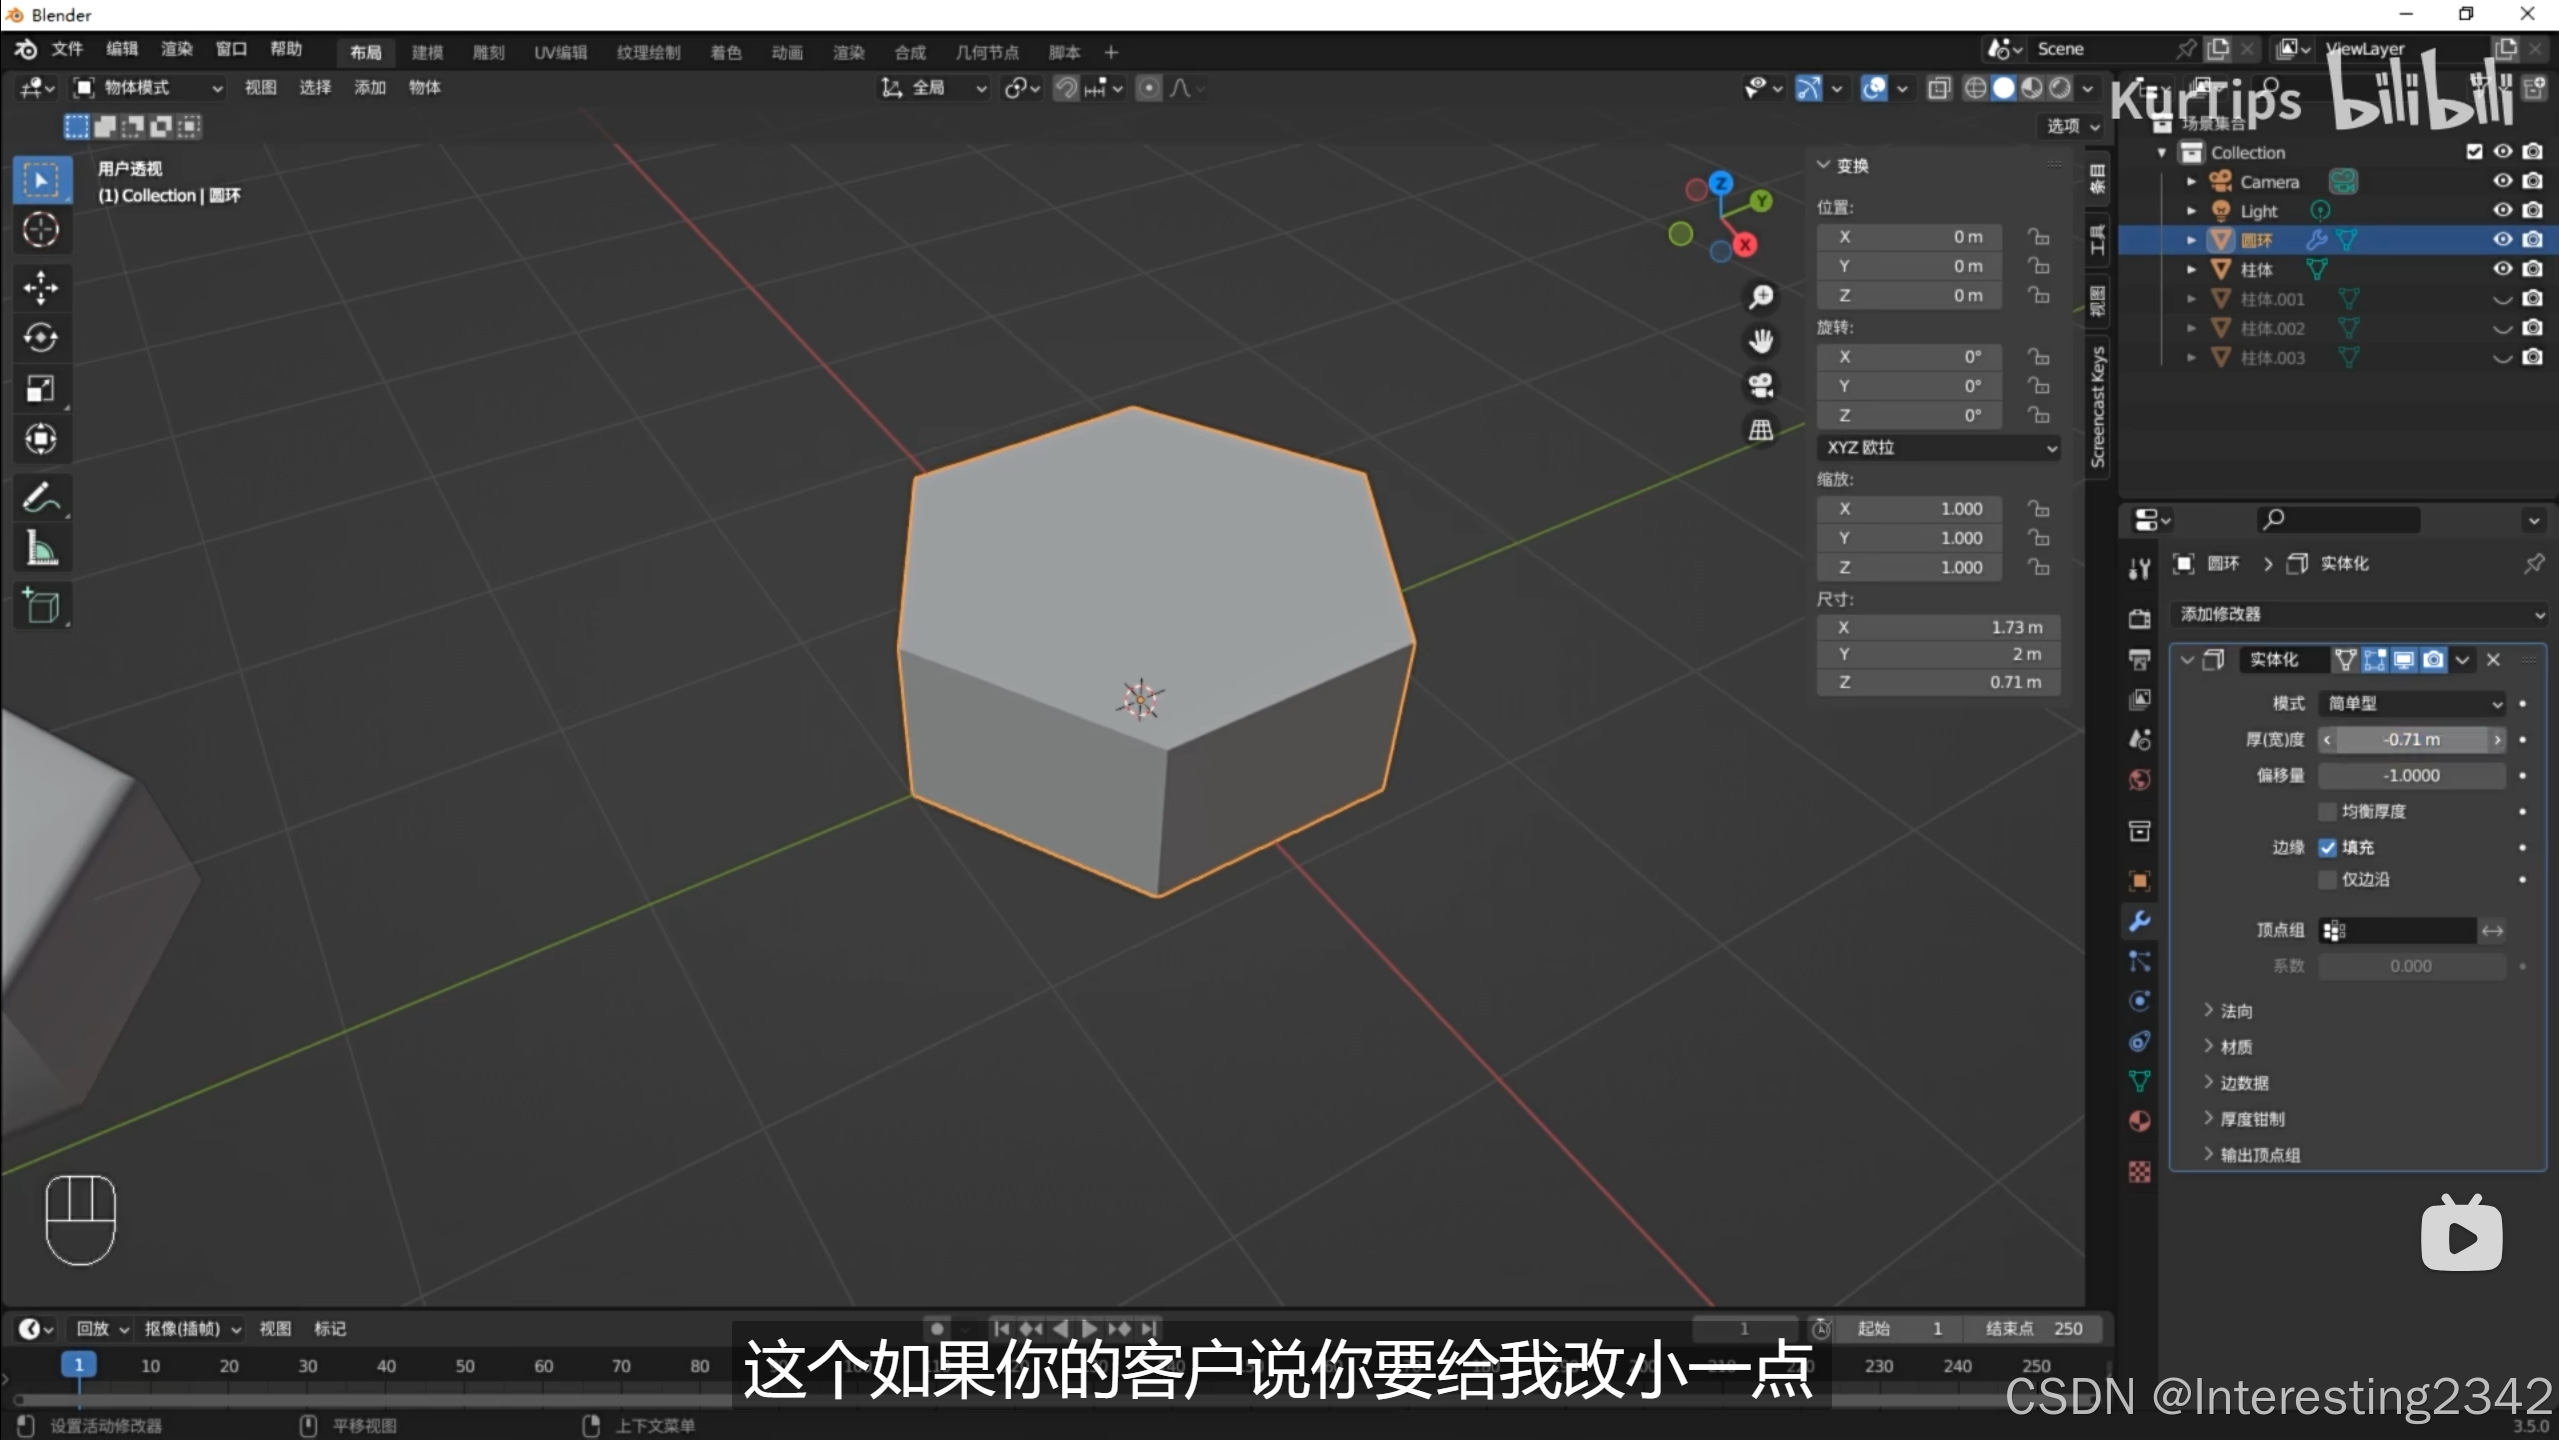2559x1440 pixels.
Task: Uncheck the 填充 checkbox
Action: pos(2328,847)
